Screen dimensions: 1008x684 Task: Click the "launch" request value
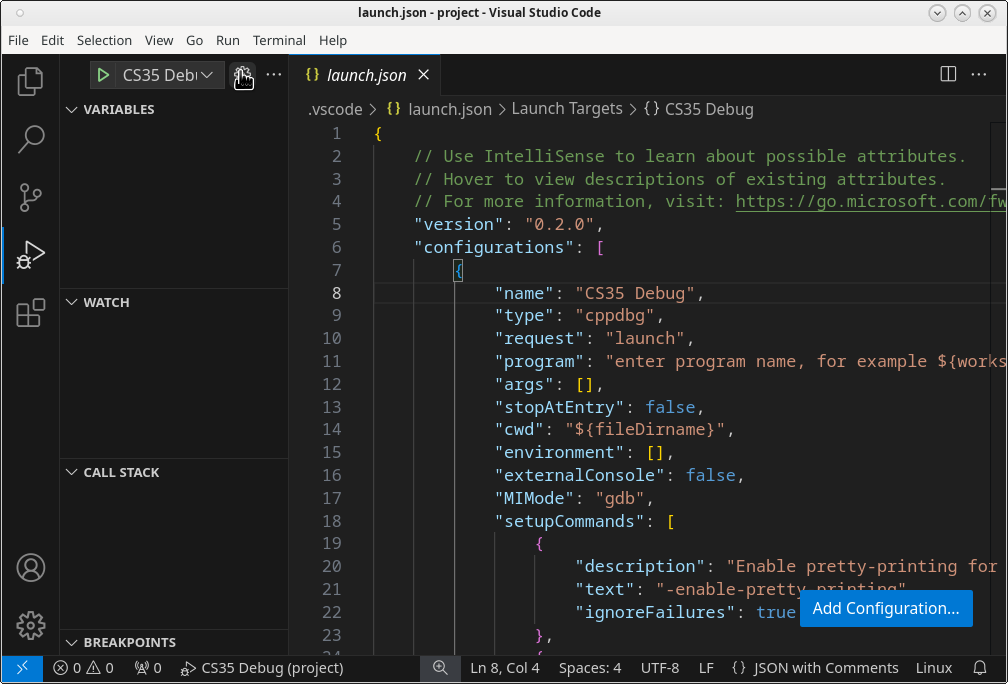[x=645, y=339]
